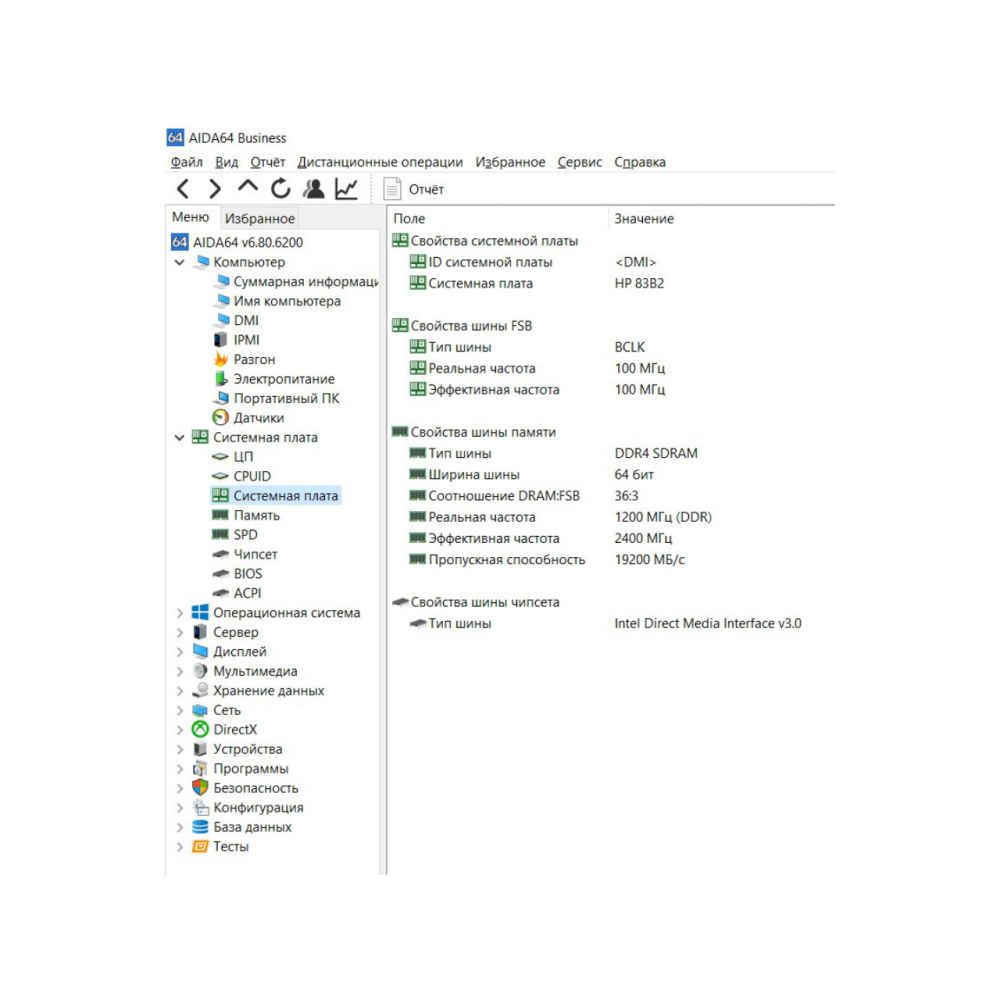The image size is (1000, 1000).
Task: Open the Справка menu
Action: [640, 162]
